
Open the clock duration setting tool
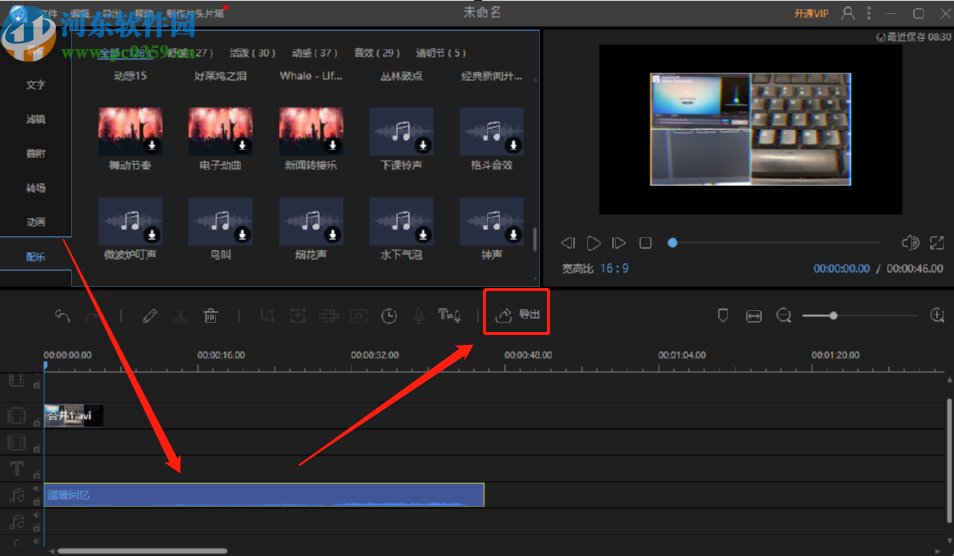point(389,316)
